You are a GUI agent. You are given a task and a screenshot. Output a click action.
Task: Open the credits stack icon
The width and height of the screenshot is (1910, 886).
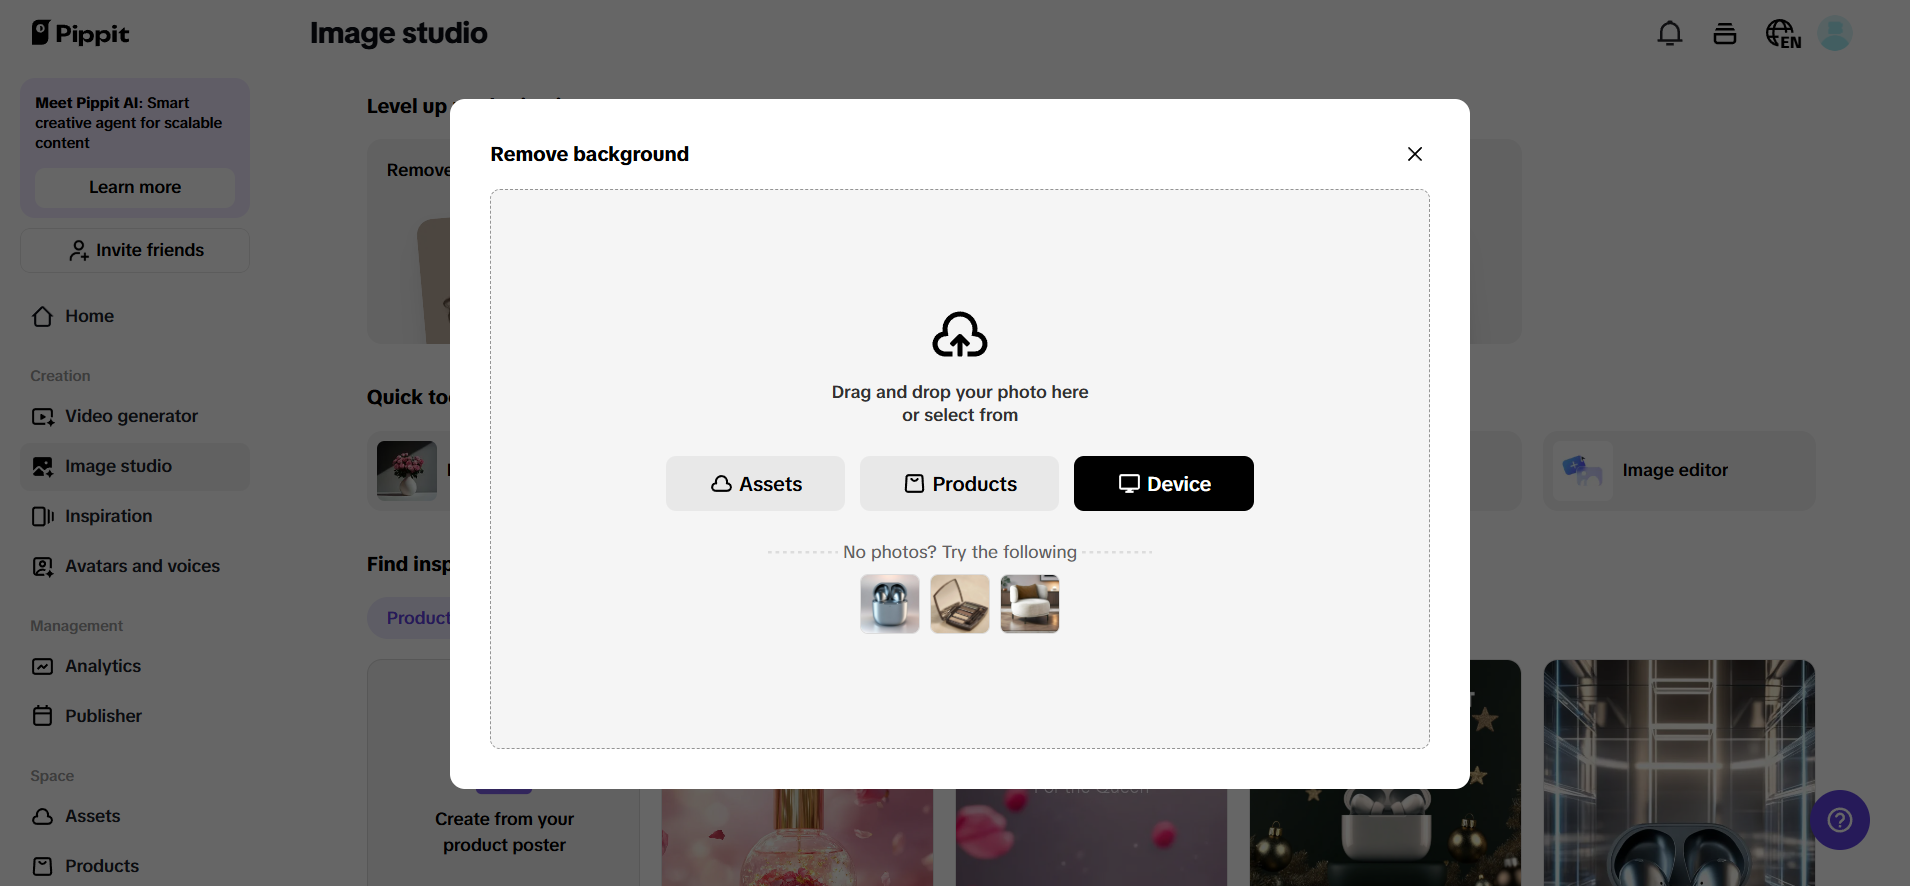tap(1725, 34)
